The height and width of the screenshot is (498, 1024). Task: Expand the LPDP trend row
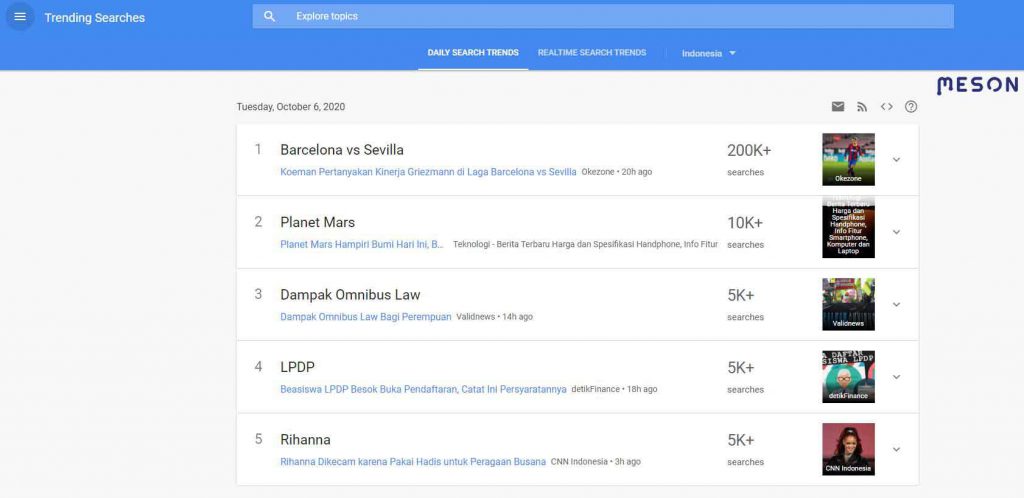(896, 377)
